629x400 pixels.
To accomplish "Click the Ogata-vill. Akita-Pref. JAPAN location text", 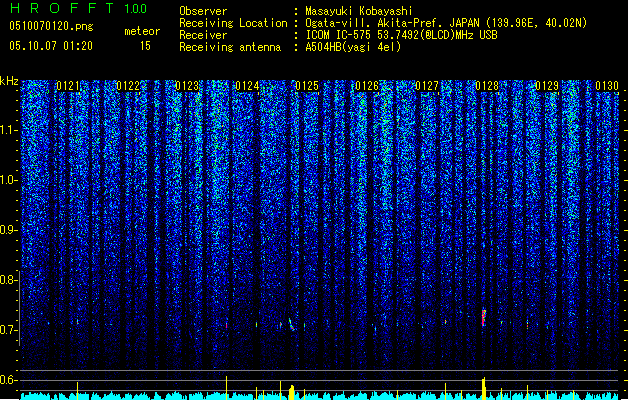I will pyautogui.click(x=446, y=23).
